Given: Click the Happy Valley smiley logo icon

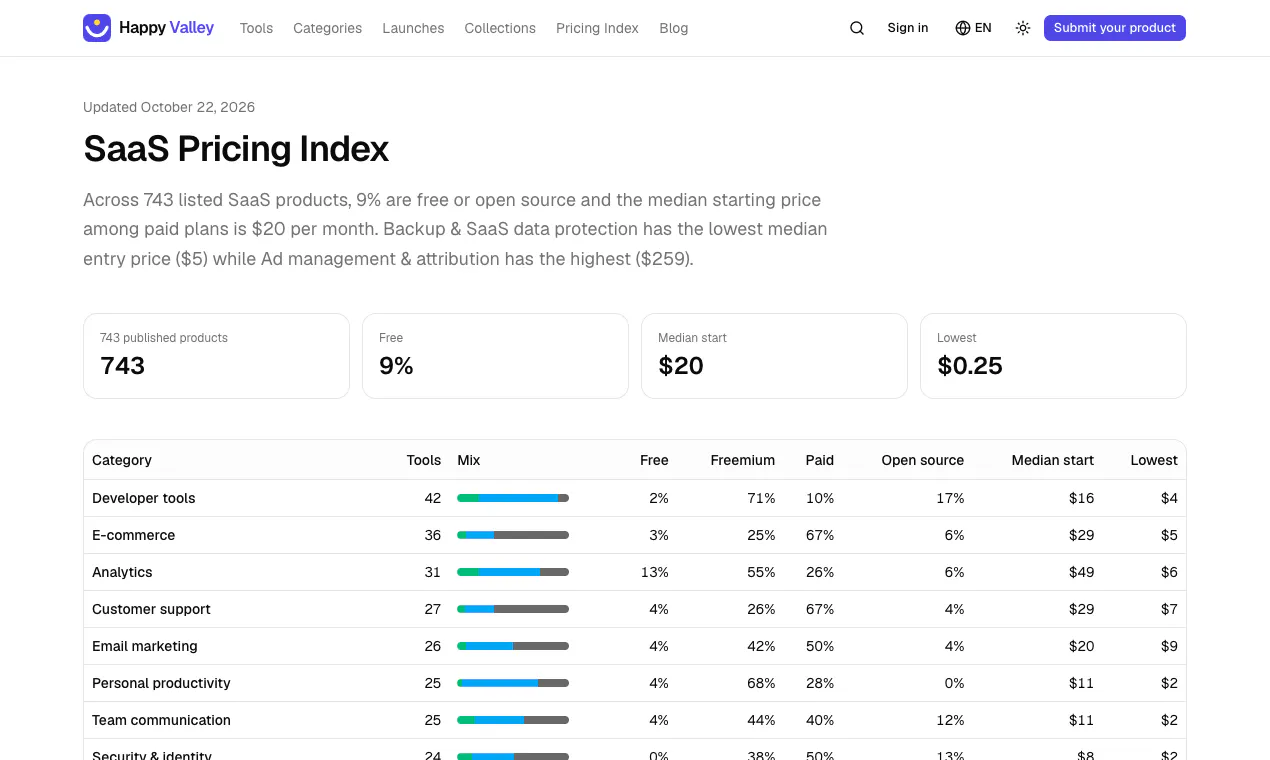Looking at the screenshot, I should pos(97,28).
